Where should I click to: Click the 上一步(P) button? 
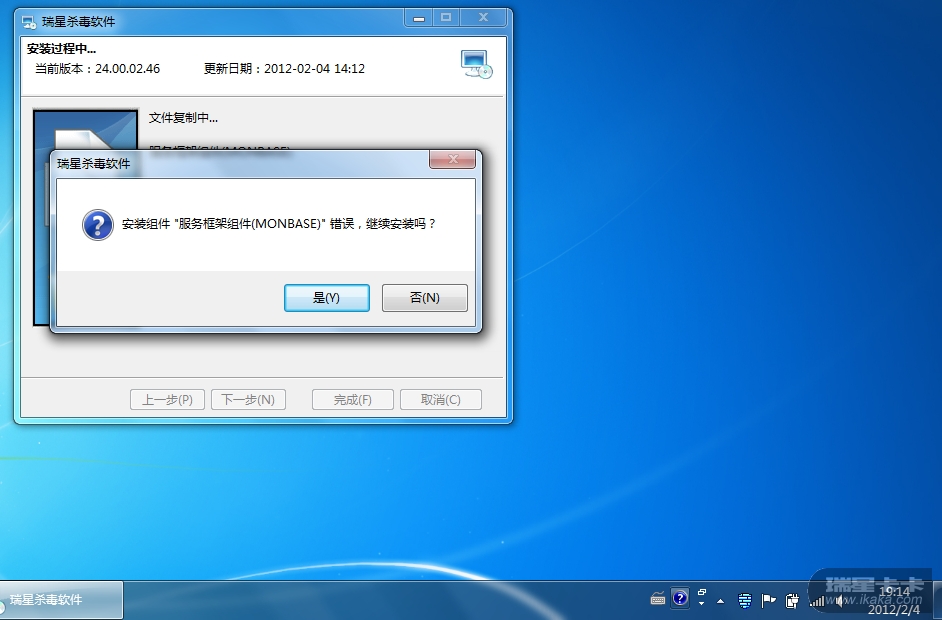tap(167, 400)
